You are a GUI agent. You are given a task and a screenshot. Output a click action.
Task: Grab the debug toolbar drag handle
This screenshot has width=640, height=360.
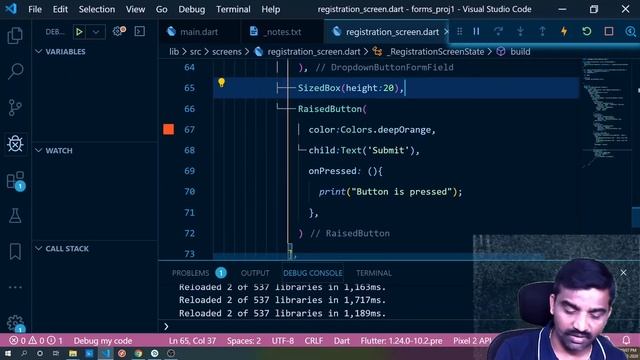[460, 31]
